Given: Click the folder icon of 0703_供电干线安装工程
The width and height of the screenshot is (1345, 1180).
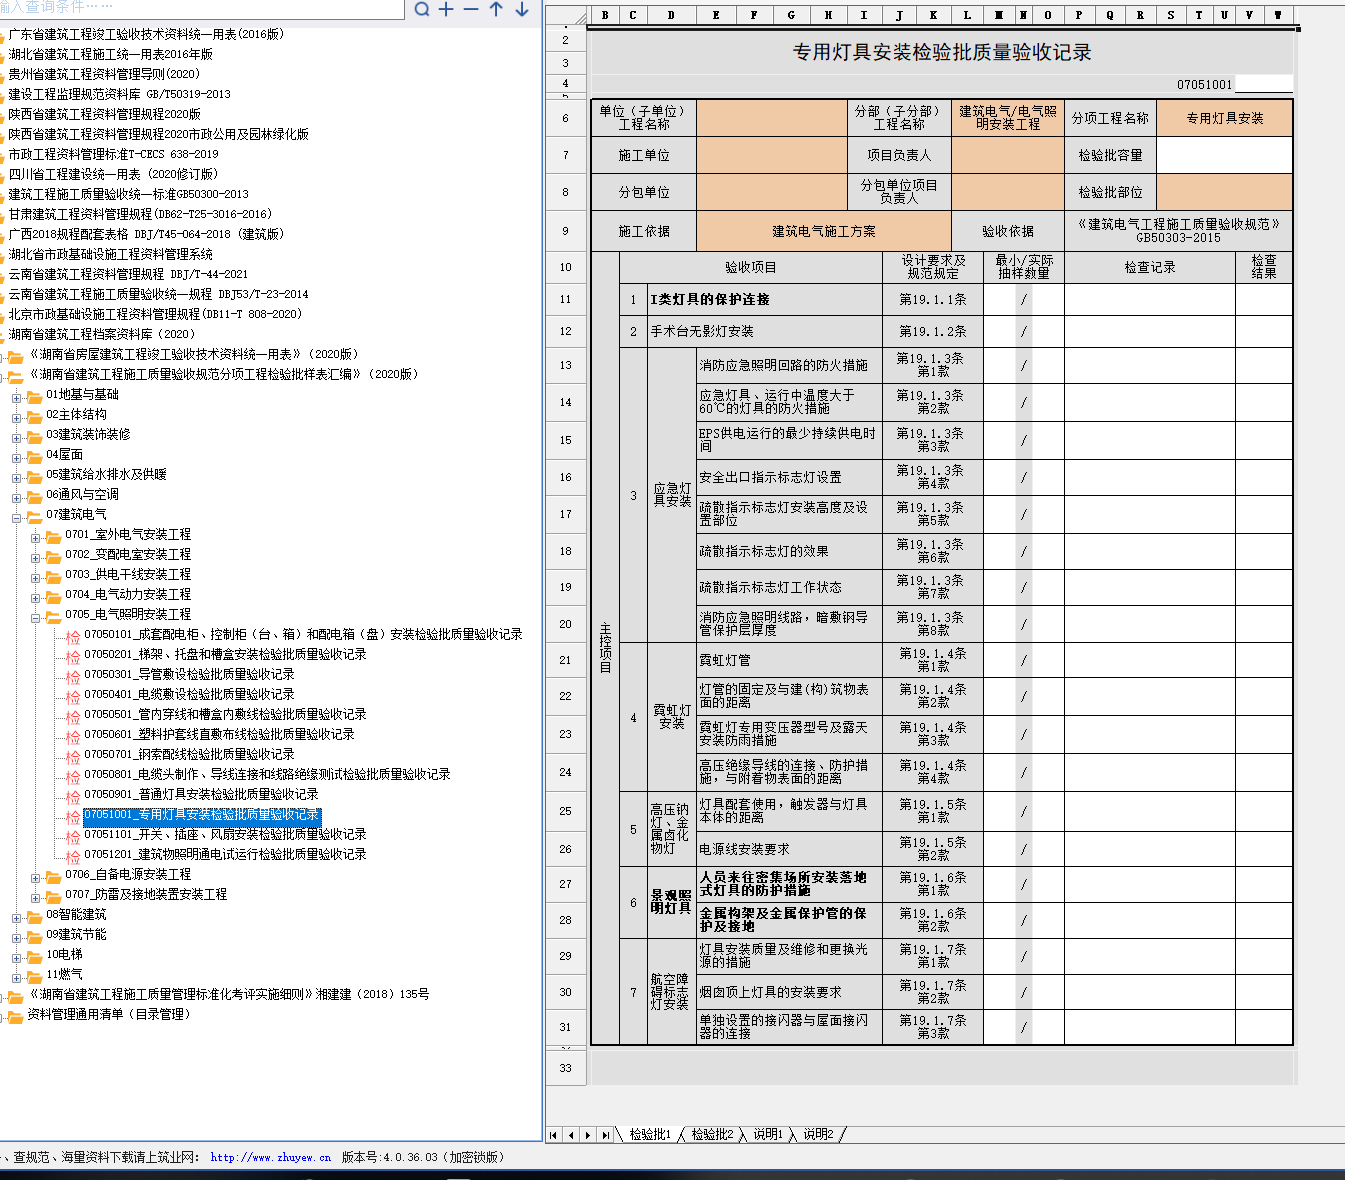Looking at the screenshot, I should coord(54,576).
